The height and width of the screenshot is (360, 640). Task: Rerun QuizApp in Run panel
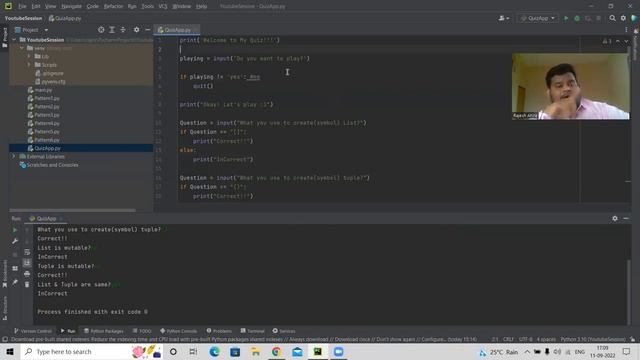click(x=15, y=230)
